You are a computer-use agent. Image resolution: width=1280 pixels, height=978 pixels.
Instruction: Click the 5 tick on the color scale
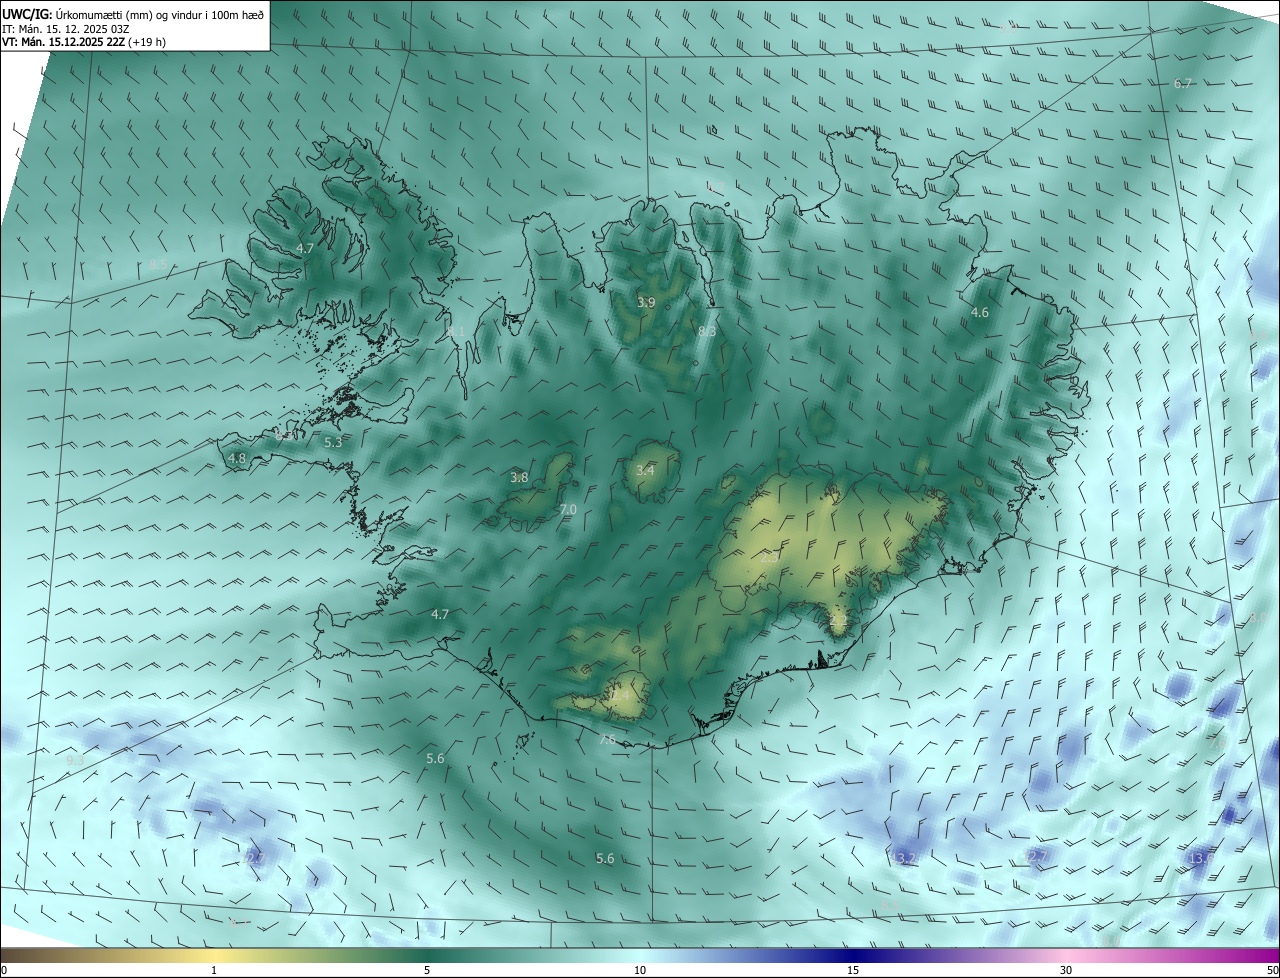pyautogui.click(x=427, y=970)
